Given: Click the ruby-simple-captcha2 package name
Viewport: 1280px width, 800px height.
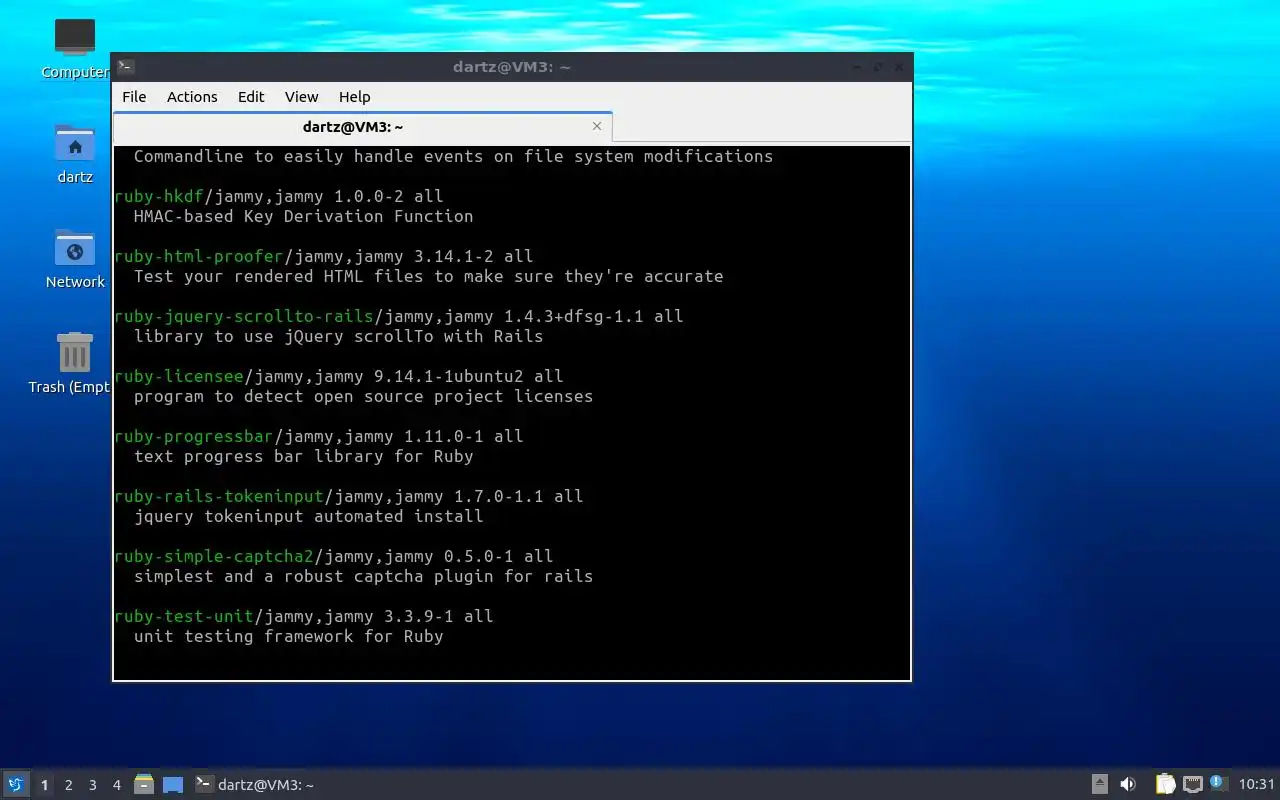Looking at the screenshot, I should (x=214, y=556).
